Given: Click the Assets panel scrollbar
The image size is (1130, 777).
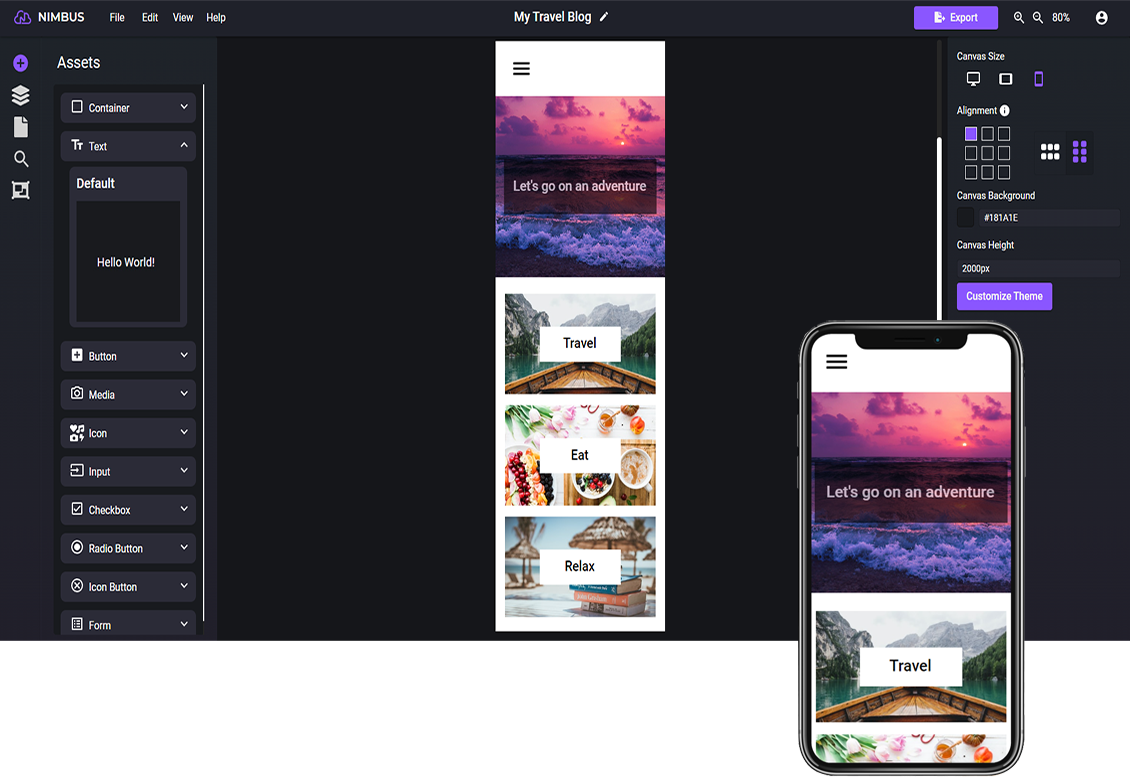Looking at the screenshot, I should (204, 352).
